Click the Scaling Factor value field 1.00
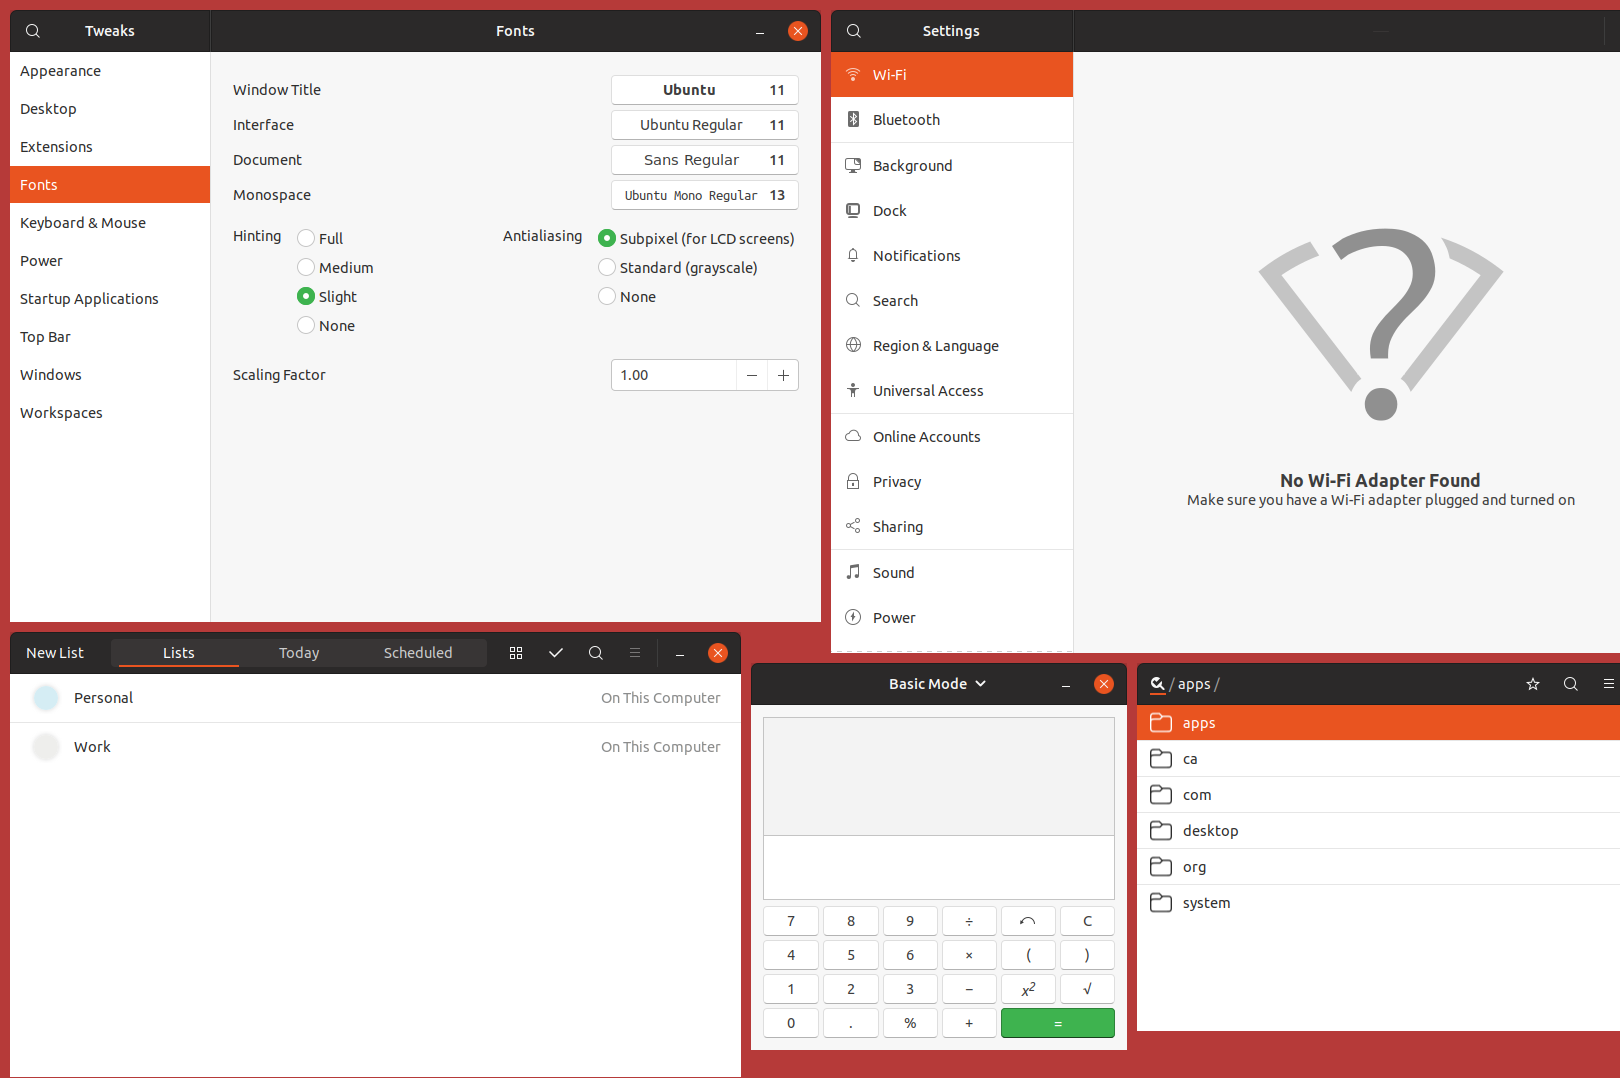This screenshot has height=1078, width=1620. [674, 375]
